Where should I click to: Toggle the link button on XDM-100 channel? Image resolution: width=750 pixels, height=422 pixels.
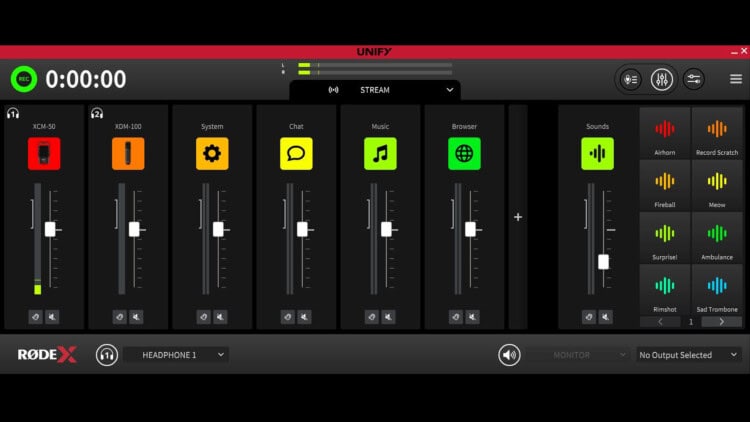(120, 317)
